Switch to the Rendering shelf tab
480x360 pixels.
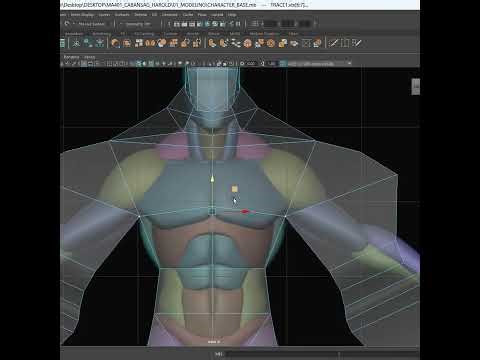101,34
